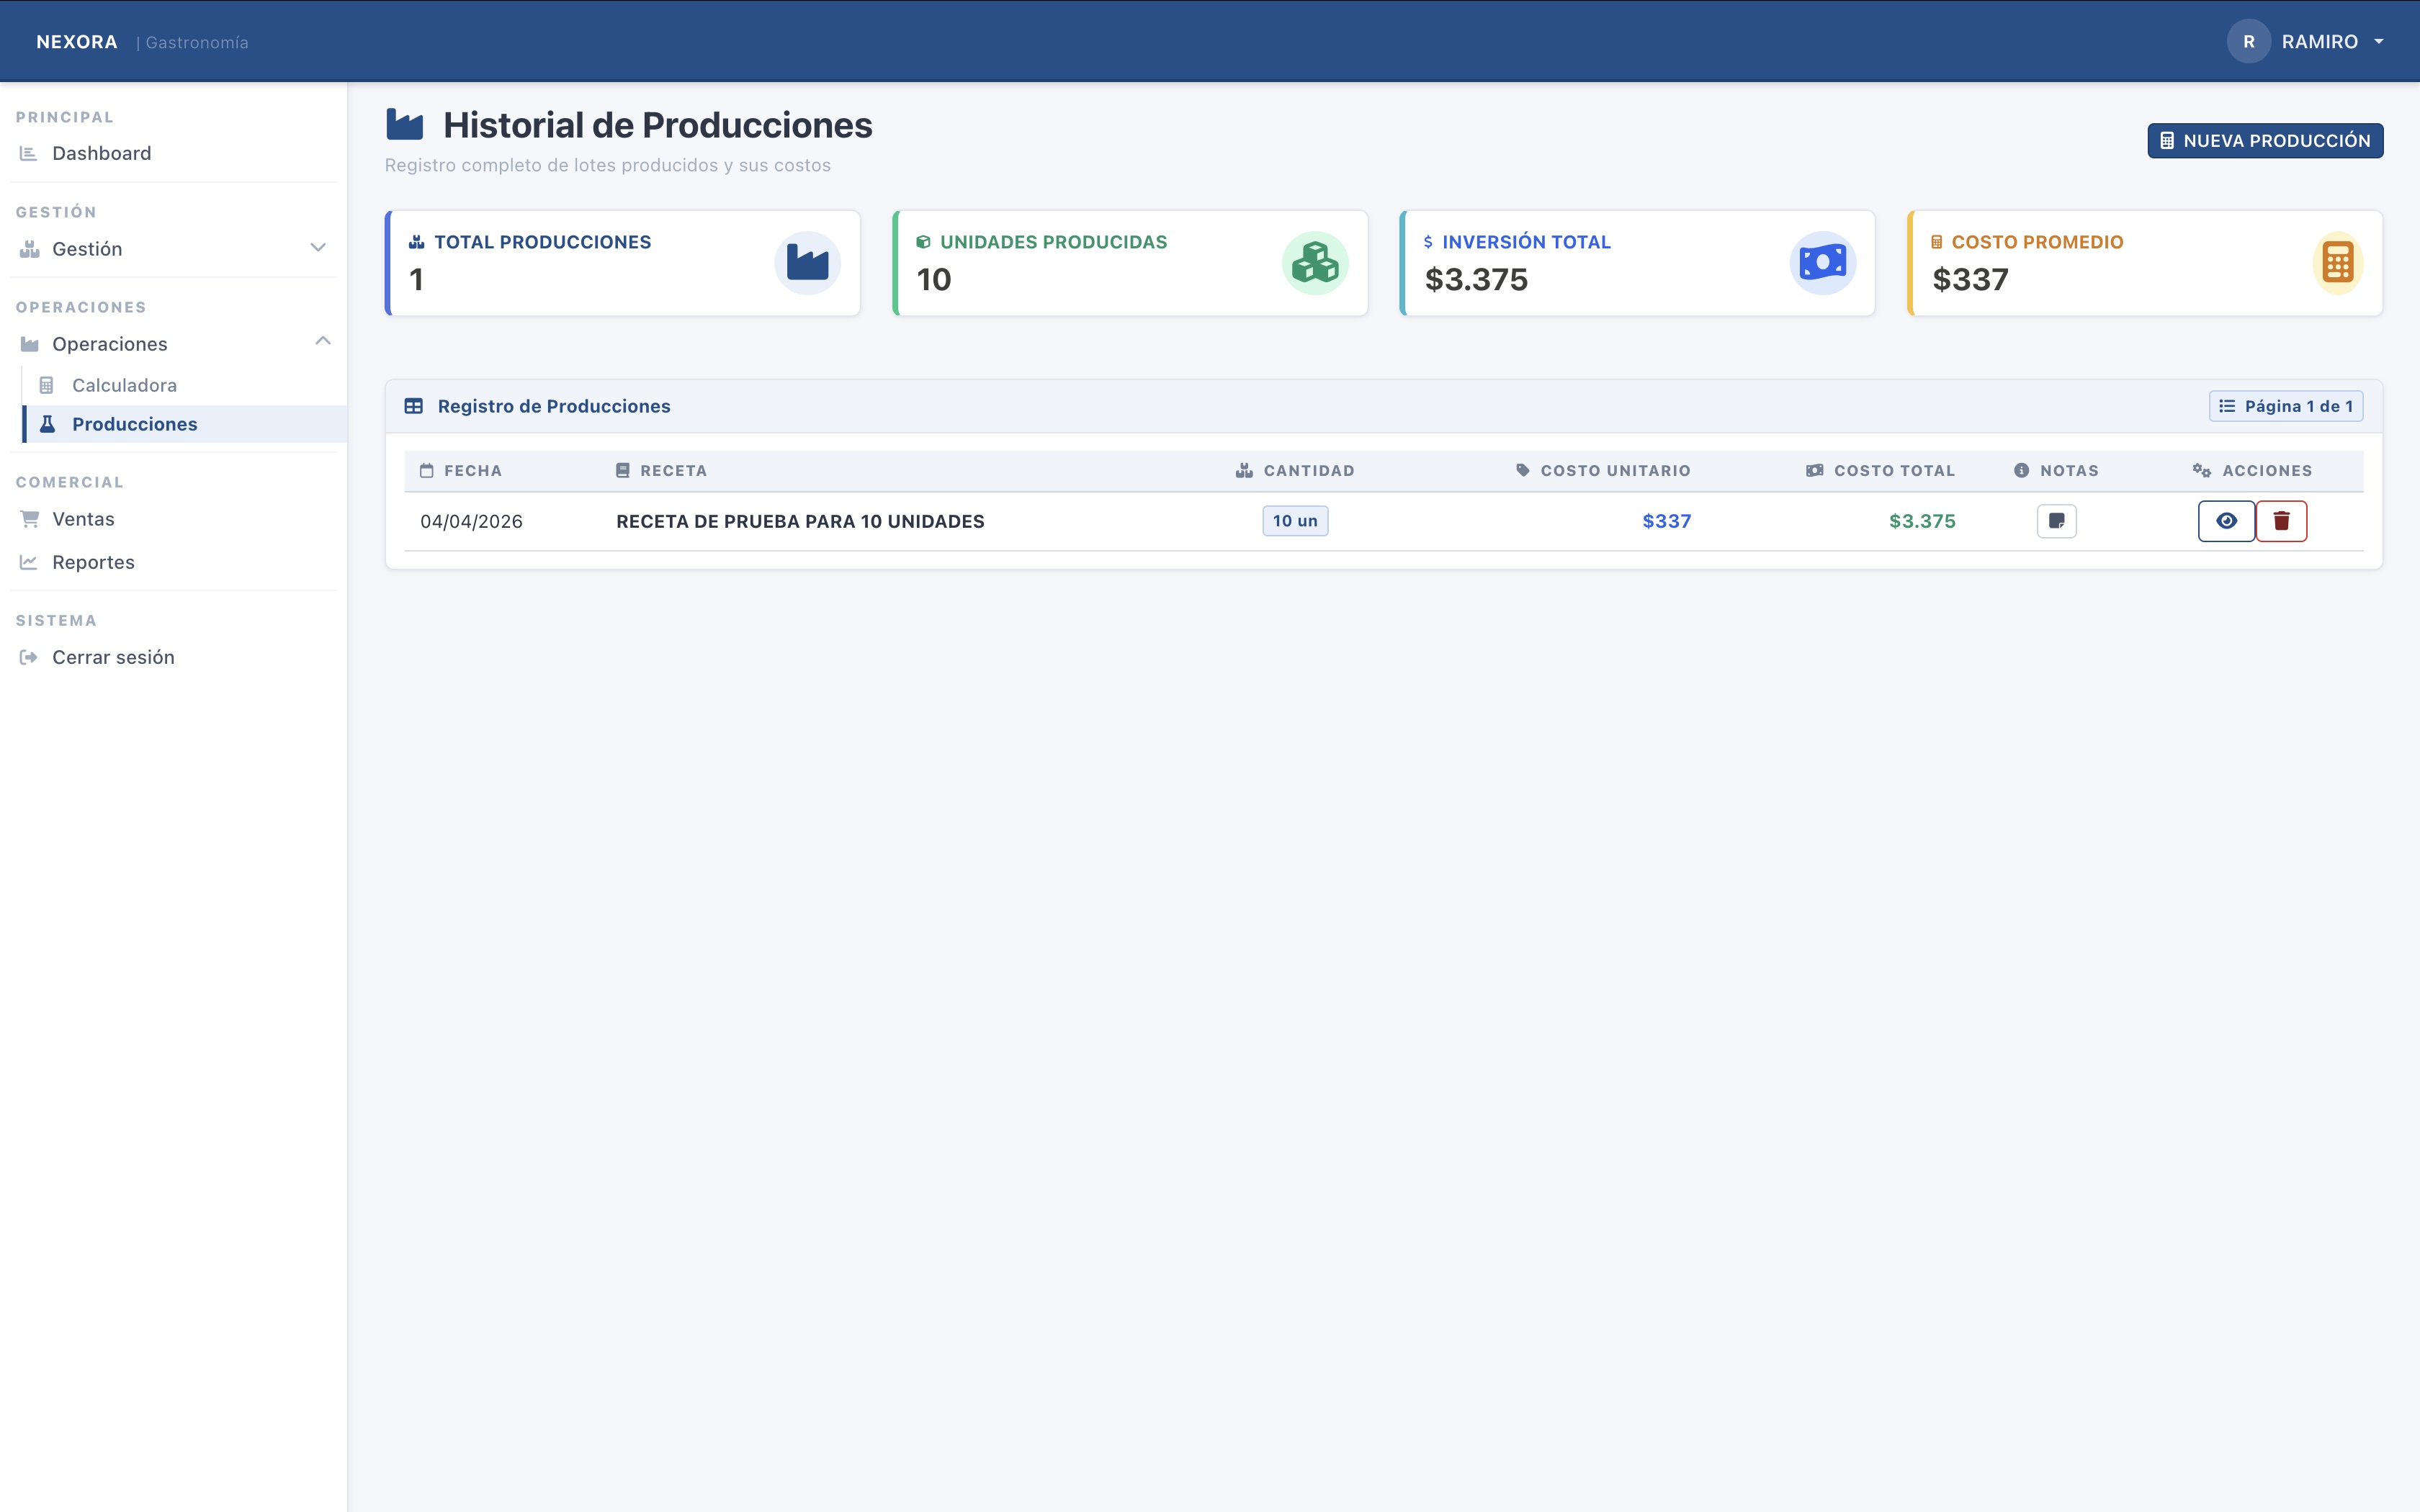Click the factory icon in Total Producciones card
Image resolution: width=2420 pixels, height=1512 pixels.
(x=807, y=263)
